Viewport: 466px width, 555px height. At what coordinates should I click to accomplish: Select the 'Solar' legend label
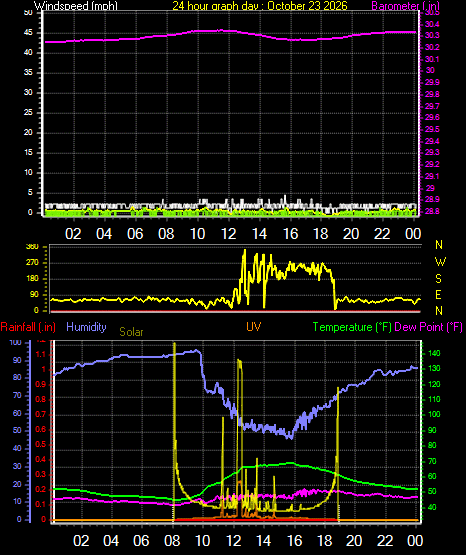131,332
